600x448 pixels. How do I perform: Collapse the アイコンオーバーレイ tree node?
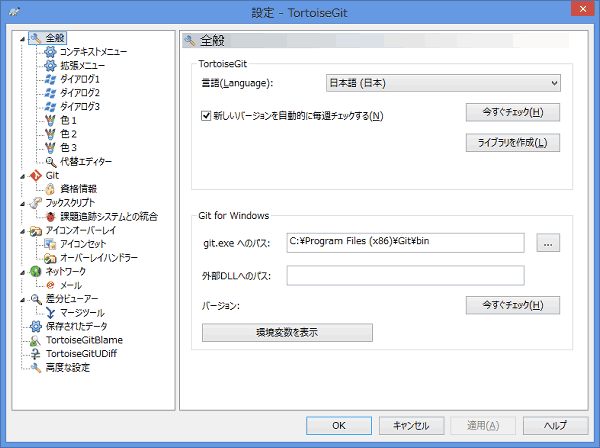(23, 231)
